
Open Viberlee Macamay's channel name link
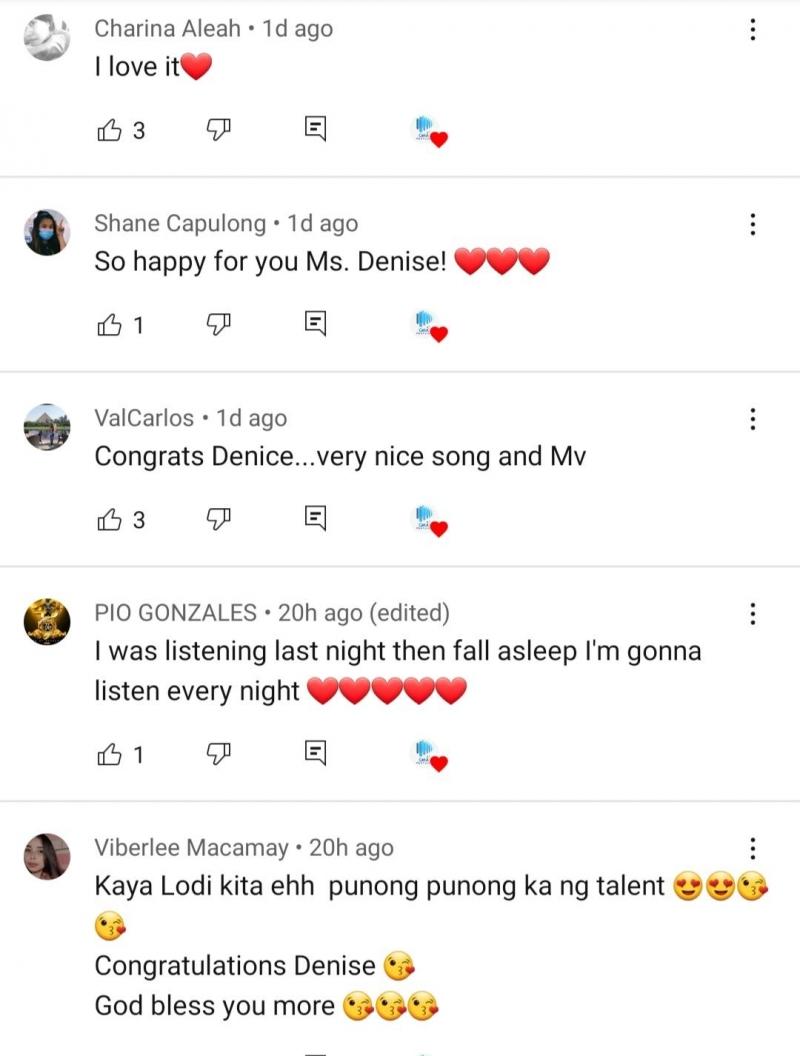click(x=191, y=848)
